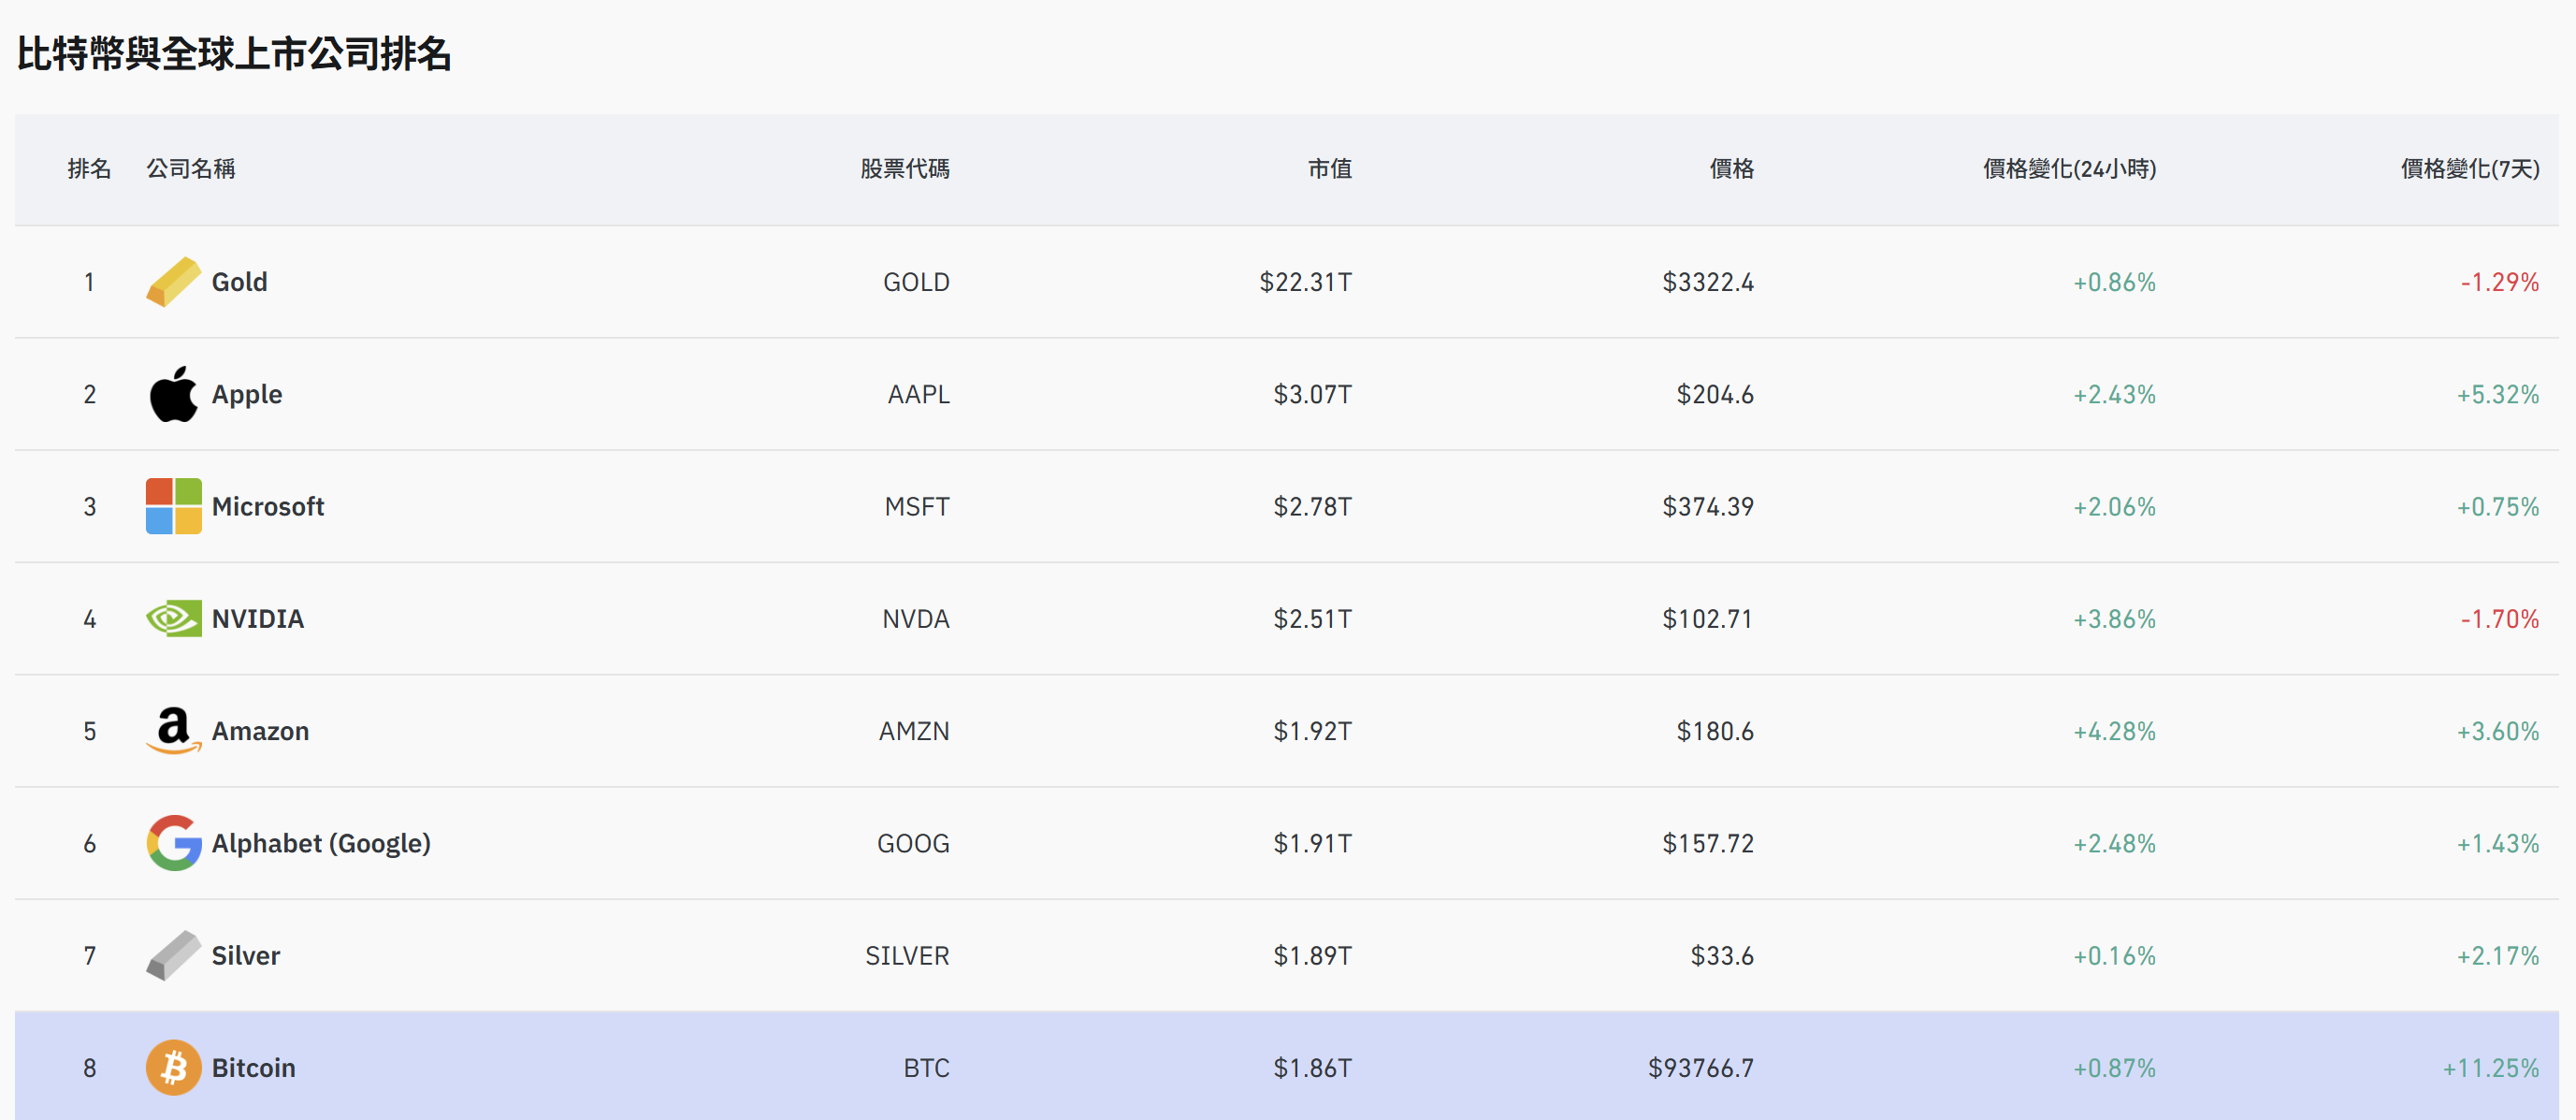Click Apple market cap $3.07T

1312,394
